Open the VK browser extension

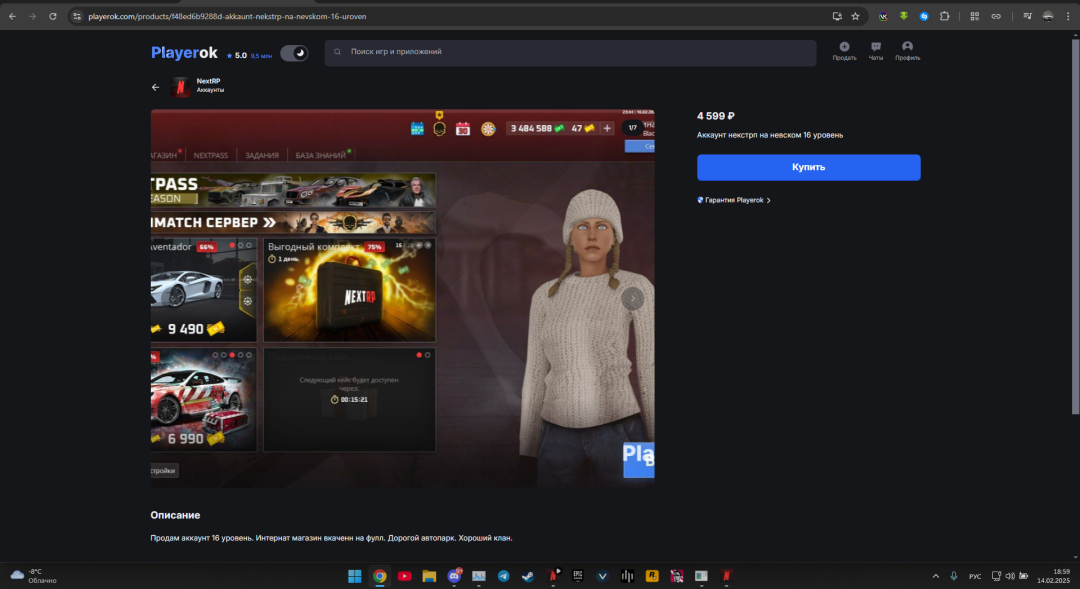click(883, 17)
